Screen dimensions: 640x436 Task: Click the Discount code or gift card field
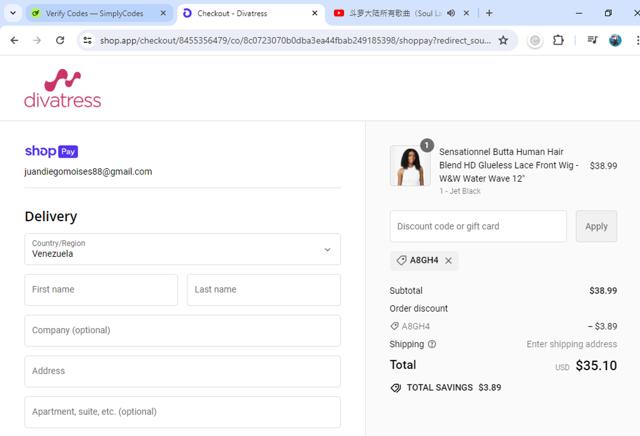(x=478, y=226)
